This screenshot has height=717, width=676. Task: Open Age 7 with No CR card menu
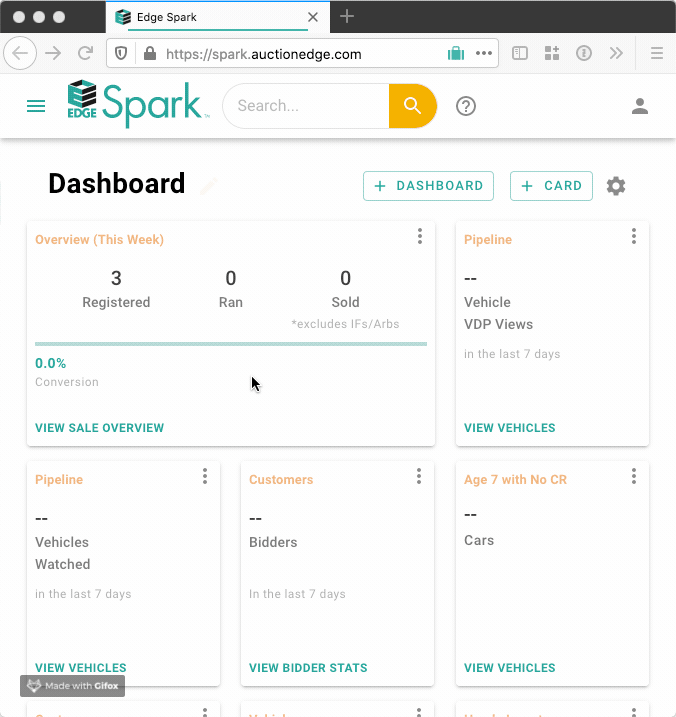[x=633, y=476]
